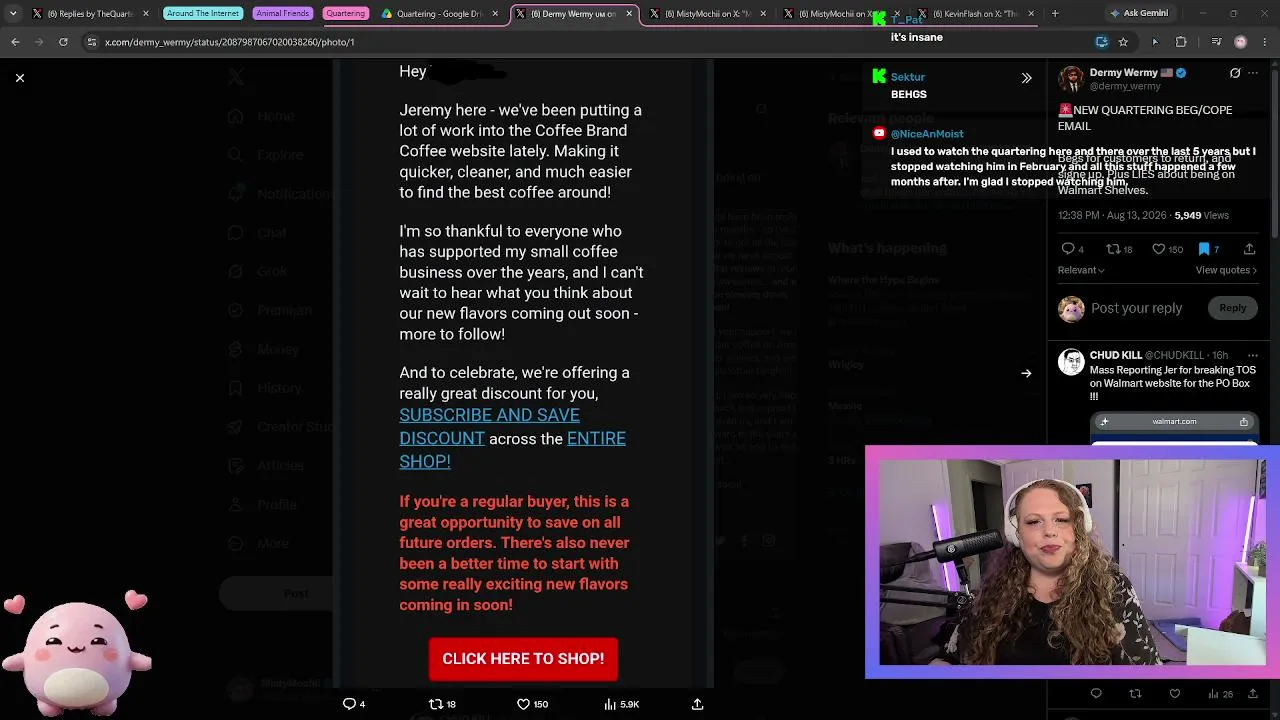Open the @NiceAnMoist chat username
This screenshot has width=1280, height=720.
point(926,134)
